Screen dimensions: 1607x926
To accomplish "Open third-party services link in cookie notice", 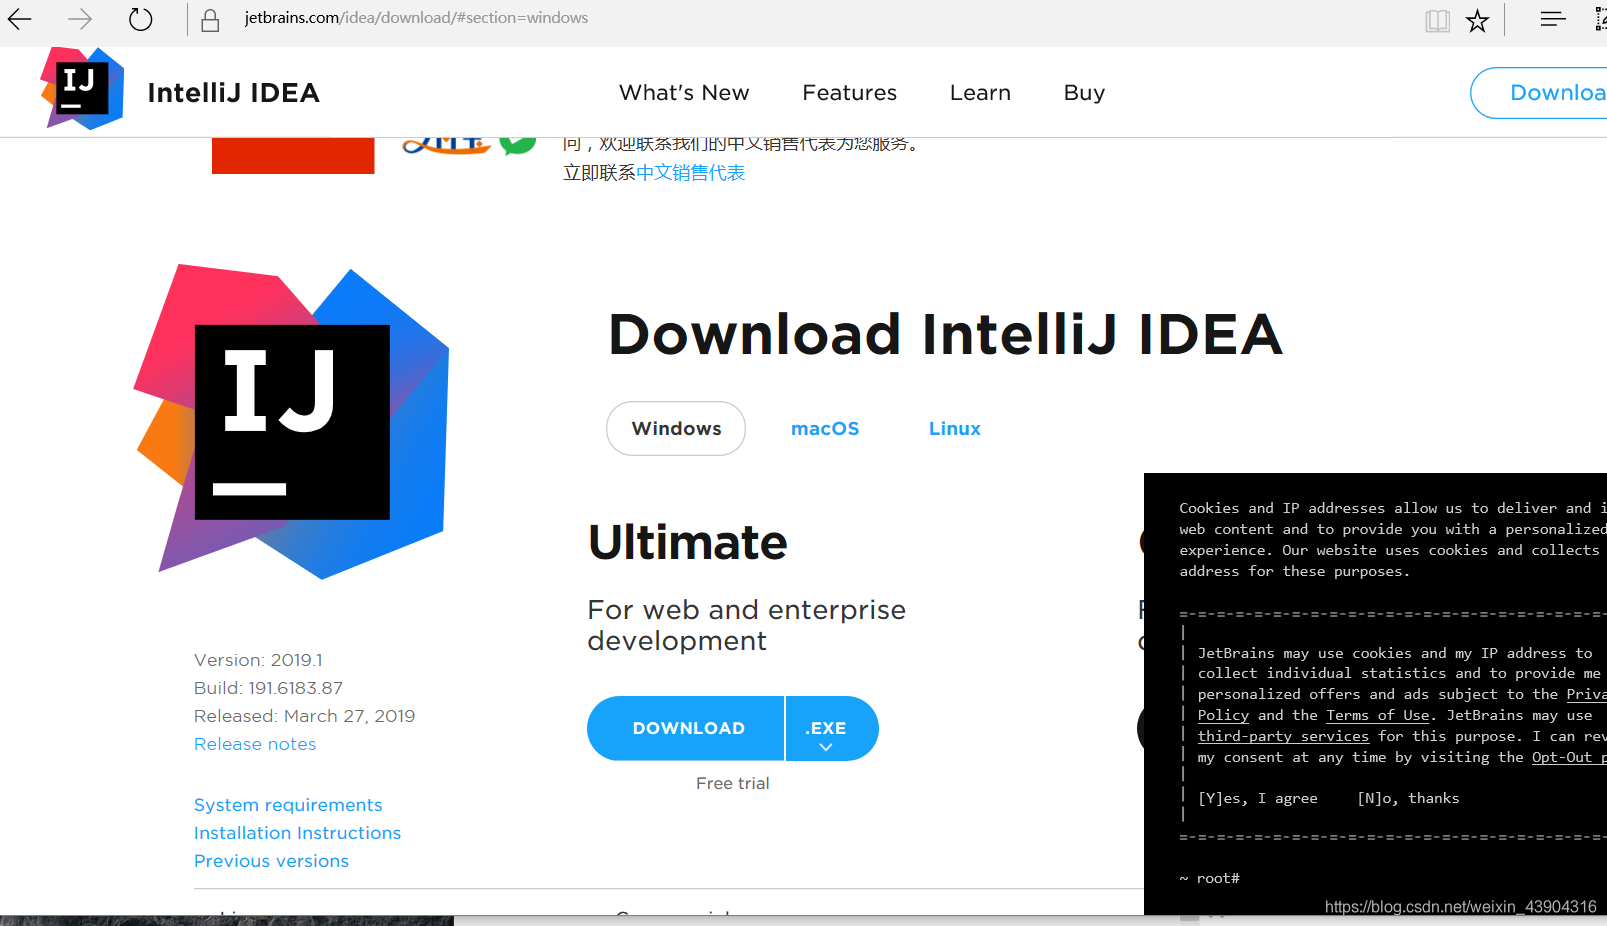I will tap(1283, 736).
